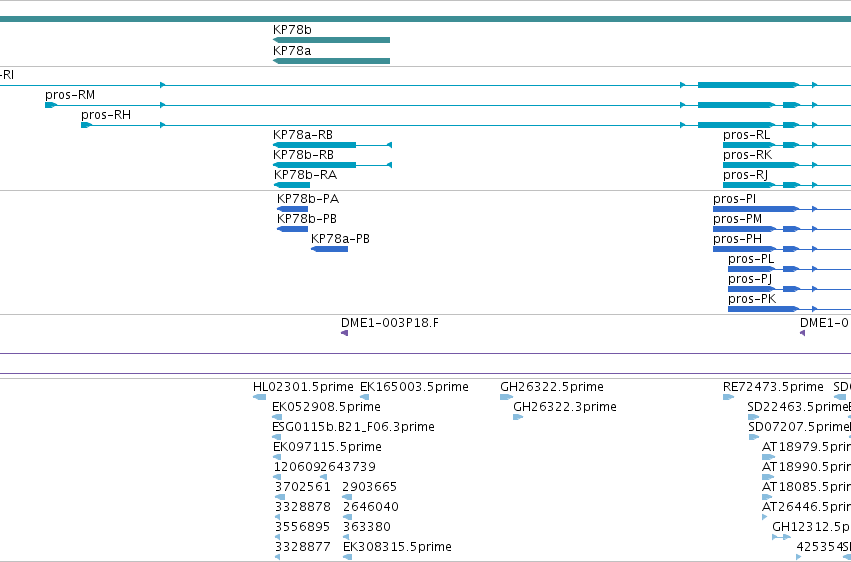Select EST SD07207.5prime
Viewport: 851px width, 562px height.
[x=755, y=437]
